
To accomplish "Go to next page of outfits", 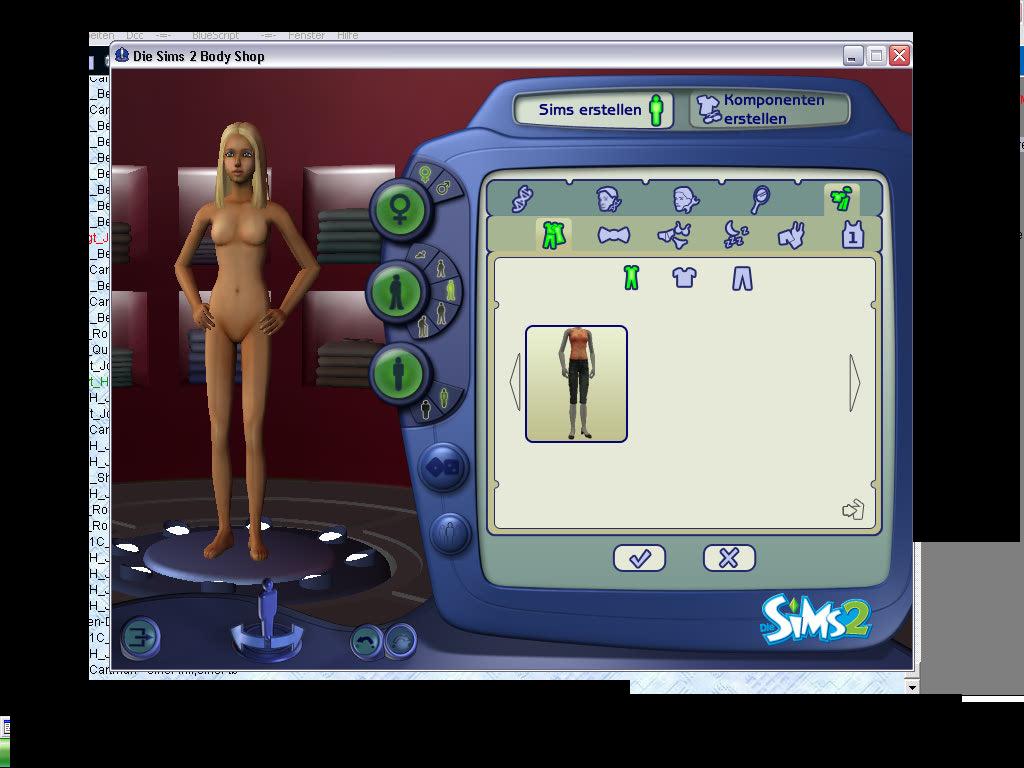I will point(855,383).
